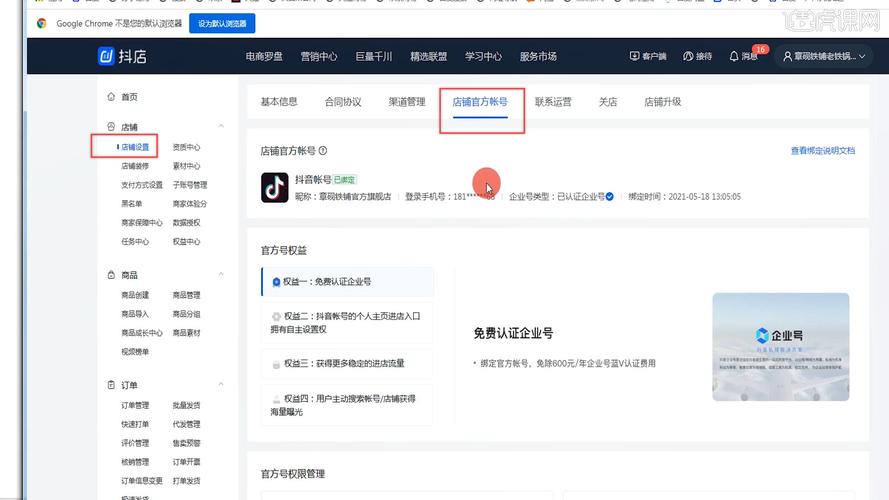Screen dimensions: 889x500
Task: Open 店铺装修 in the sidebar
Action: pyautogui.click(x=135, y=166)
